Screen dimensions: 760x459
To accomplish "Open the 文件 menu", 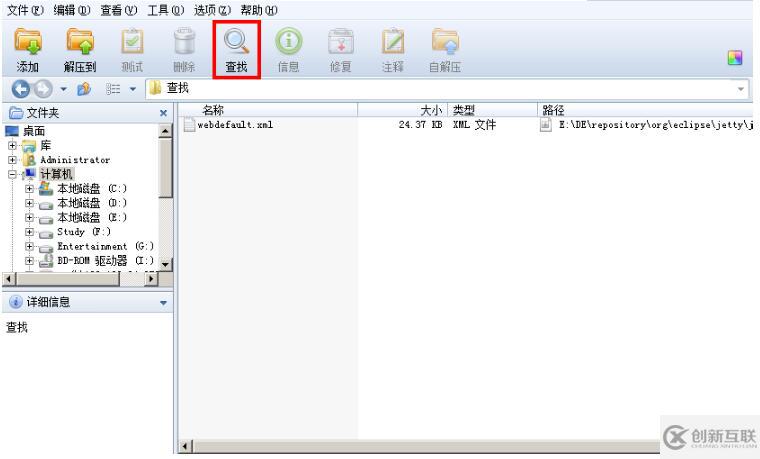I will pos(24,9).
